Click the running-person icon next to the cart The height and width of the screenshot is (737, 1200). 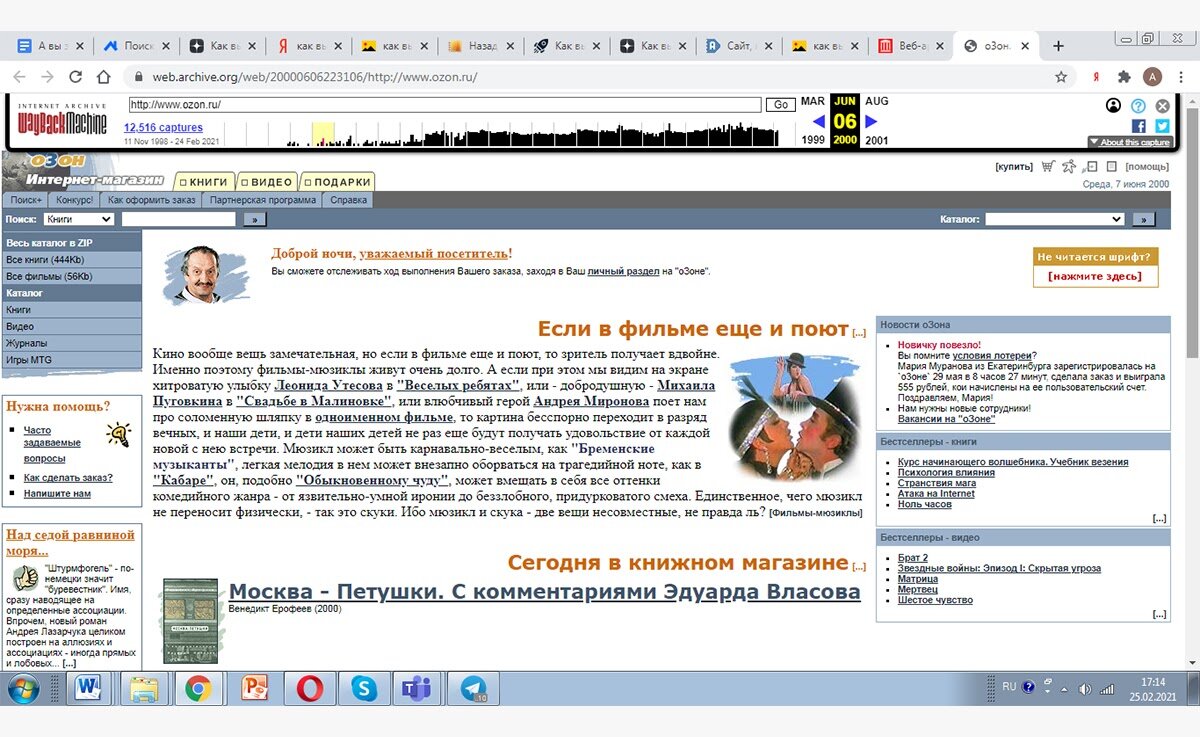coord(1070,166)
